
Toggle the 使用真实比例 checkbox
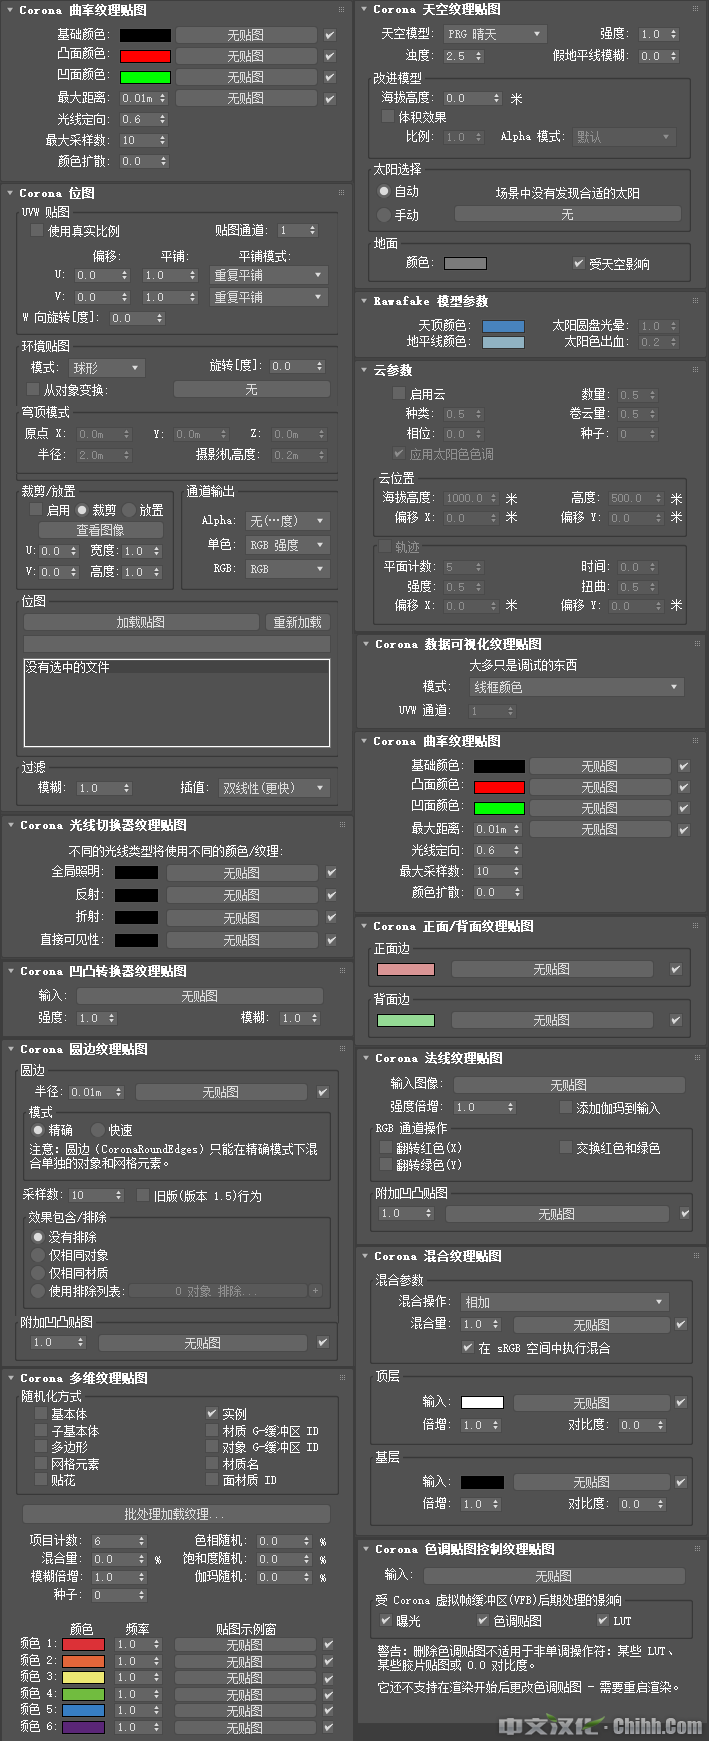coord(37,231)
